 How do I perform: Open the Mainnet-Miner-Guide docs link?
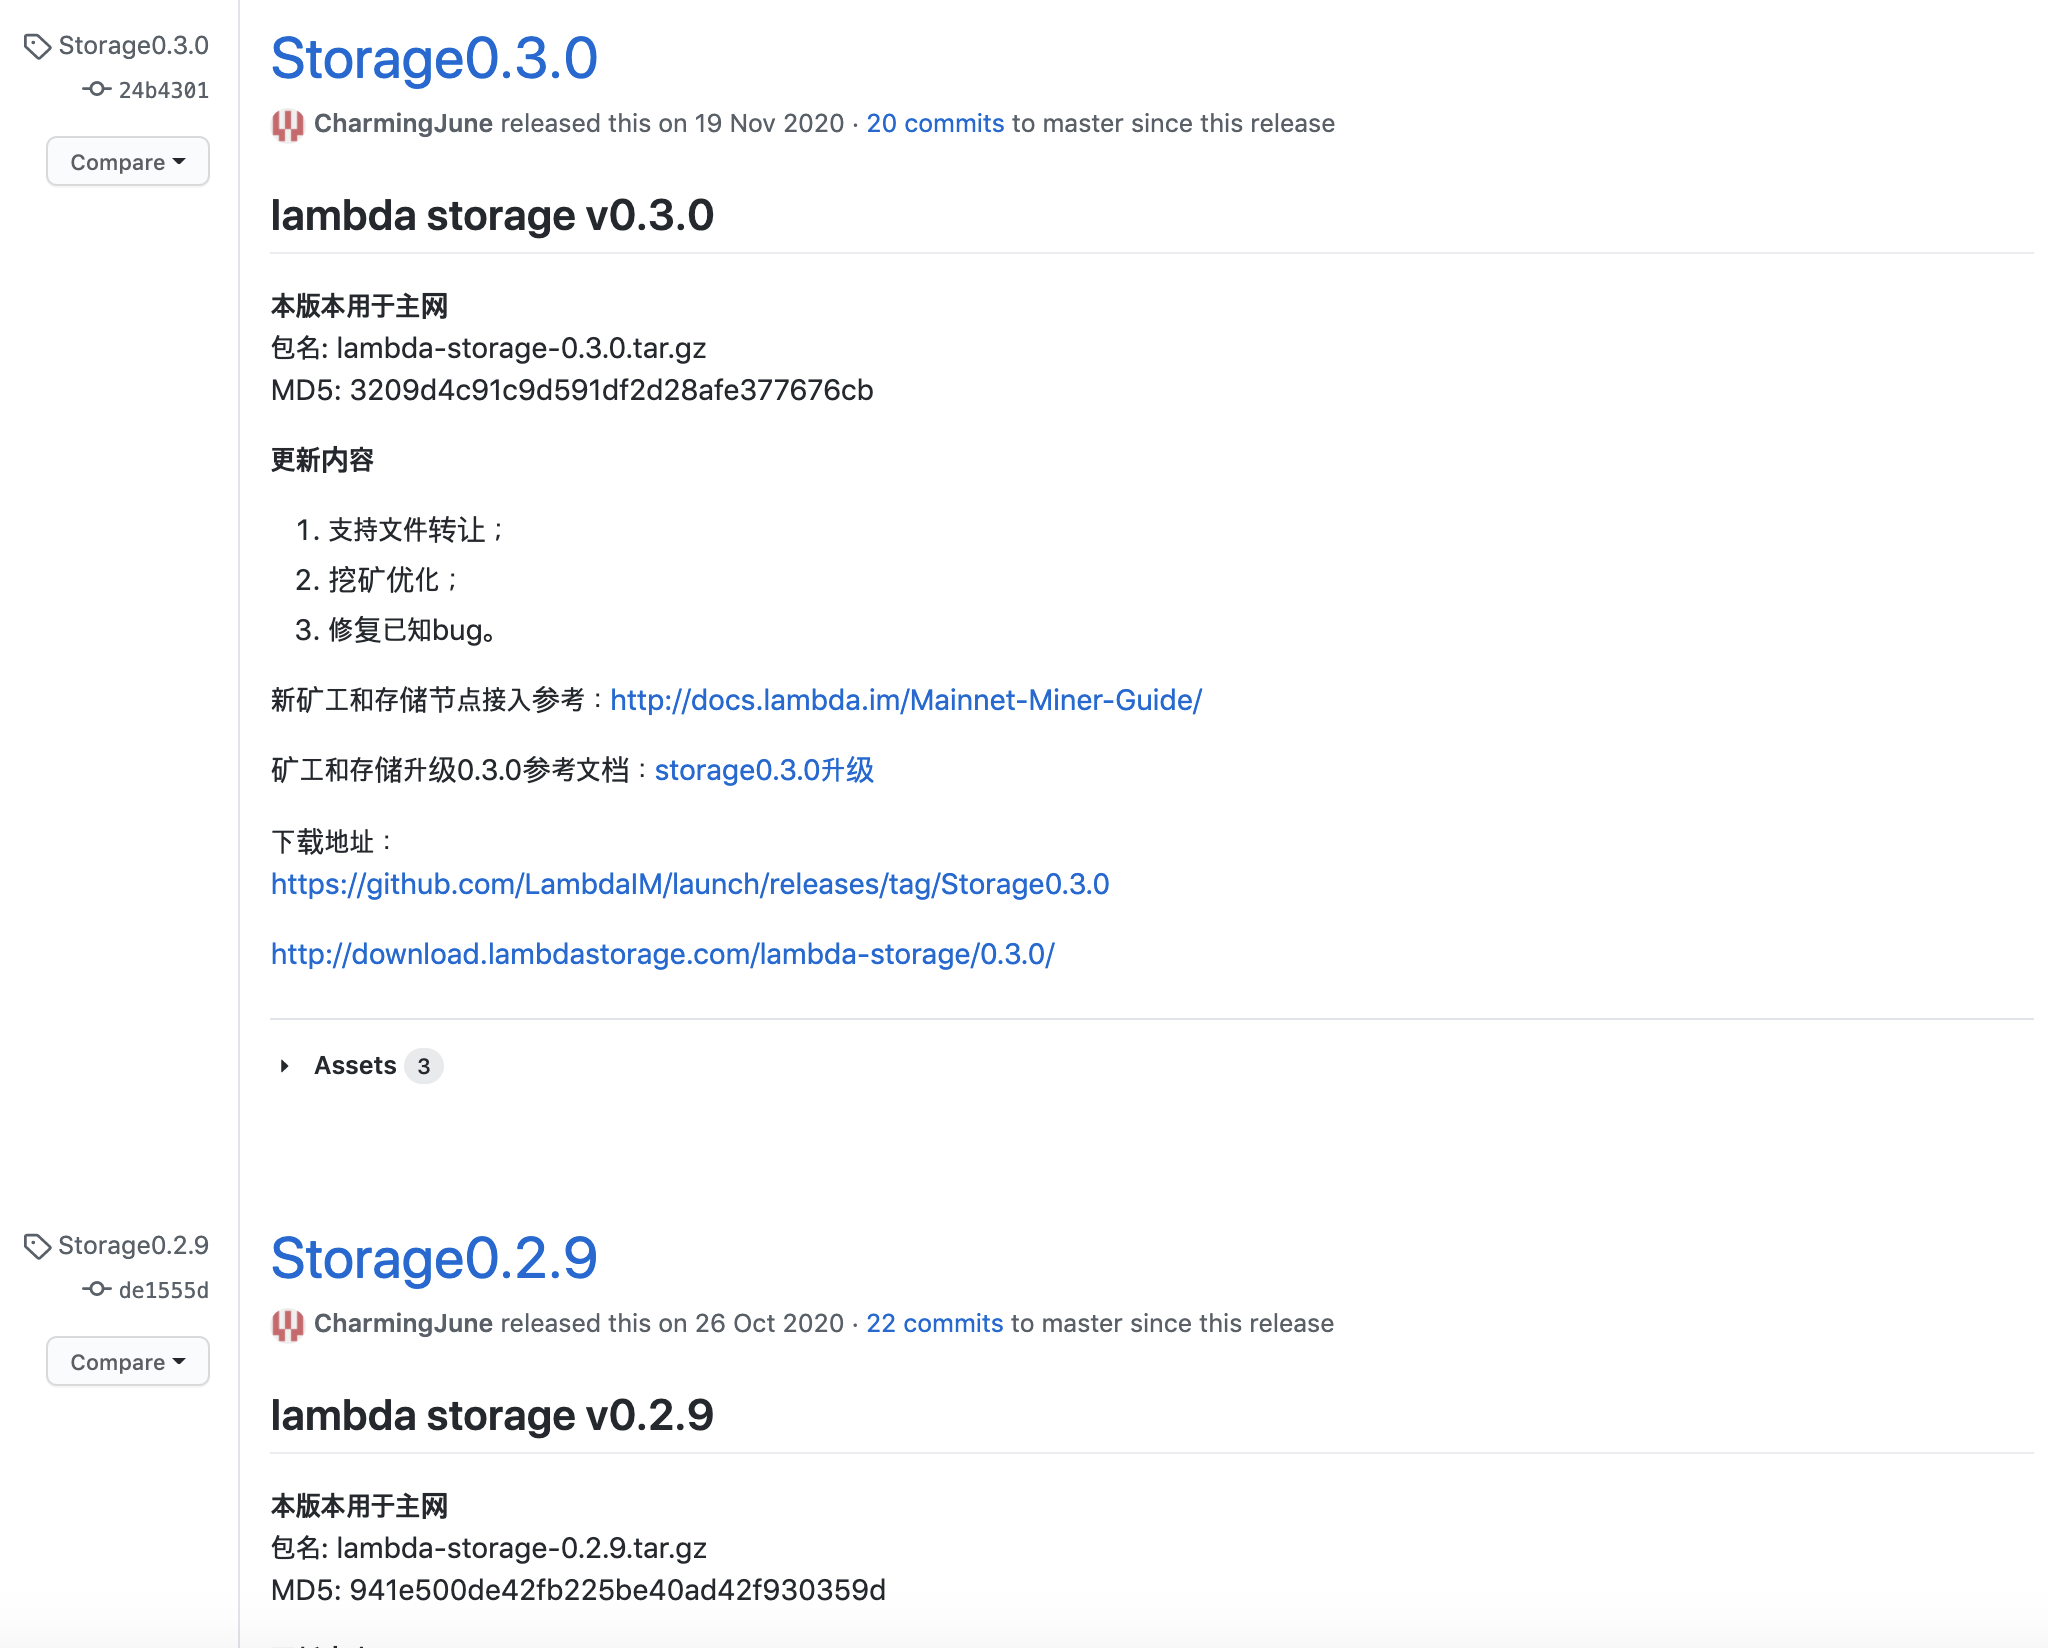(x=905, y=700)
